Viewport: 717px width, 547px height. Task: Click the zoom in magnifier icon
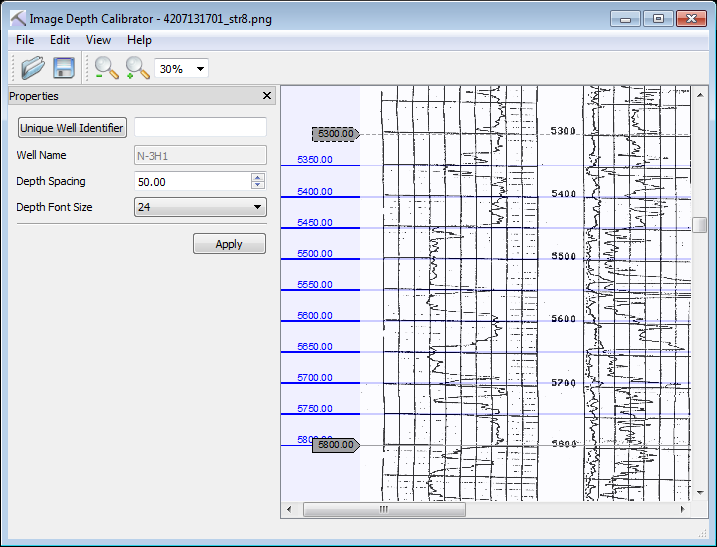137,68
